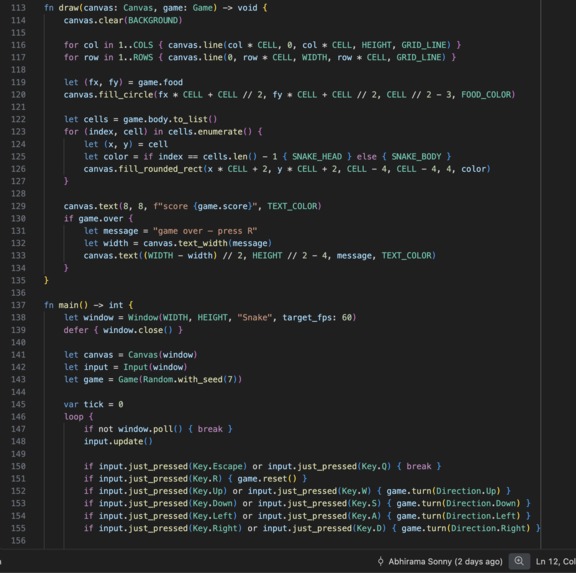Click line number 156 in the gutter
The height and width of the screenshot is (573, 576).
click(18, 541)
